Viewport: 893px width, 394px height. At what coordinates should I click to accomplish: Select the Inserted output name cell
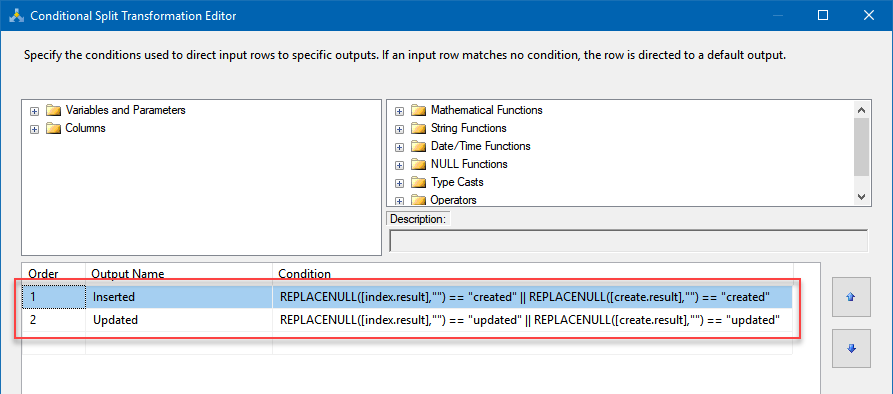tap(179, 297)
